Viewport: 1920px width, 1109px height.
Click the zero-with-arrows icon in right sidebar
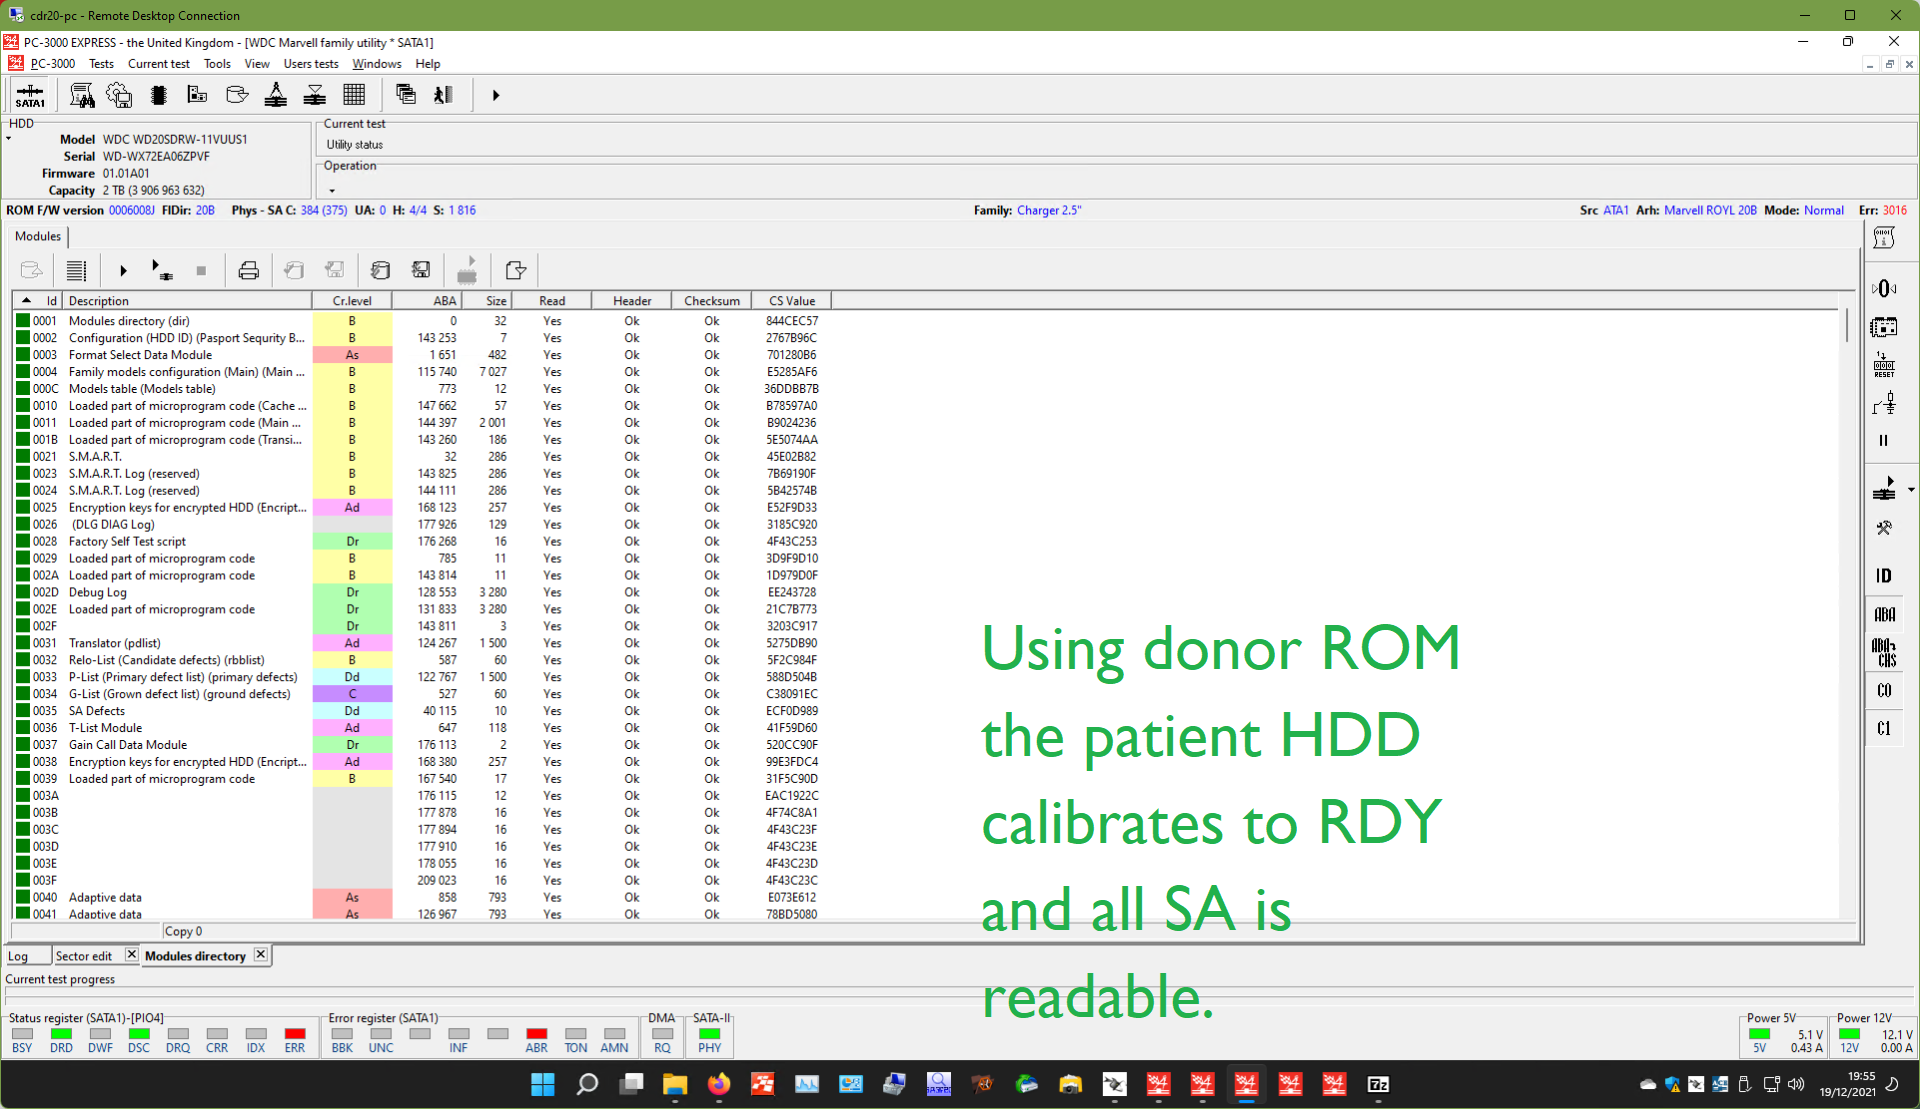1884,289
